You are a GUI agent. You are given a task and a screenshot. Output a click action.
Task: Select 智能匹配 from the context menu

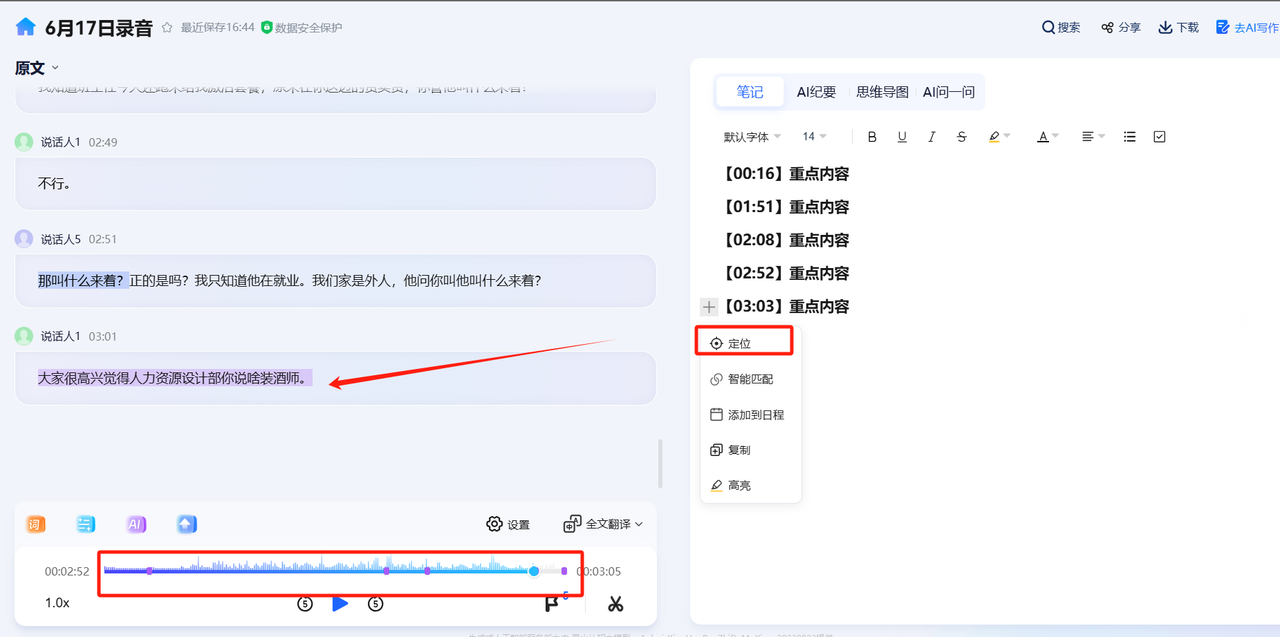point(750,379)
